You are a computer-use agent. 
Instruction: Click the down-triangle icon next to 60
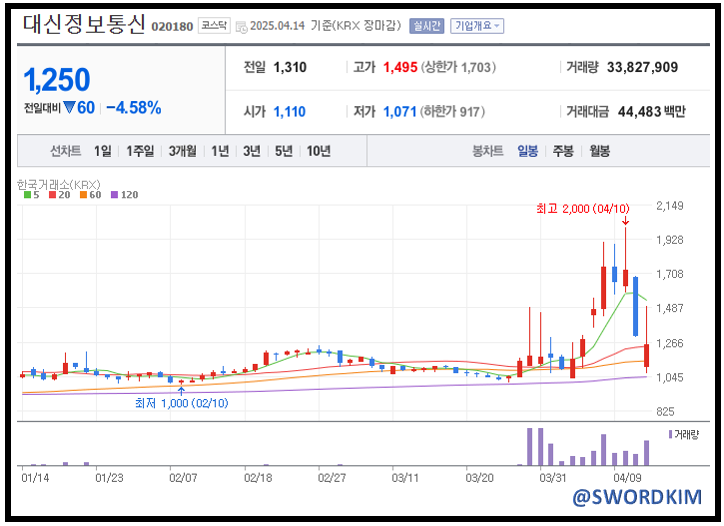pyautogui.click(x=69, y=108)
